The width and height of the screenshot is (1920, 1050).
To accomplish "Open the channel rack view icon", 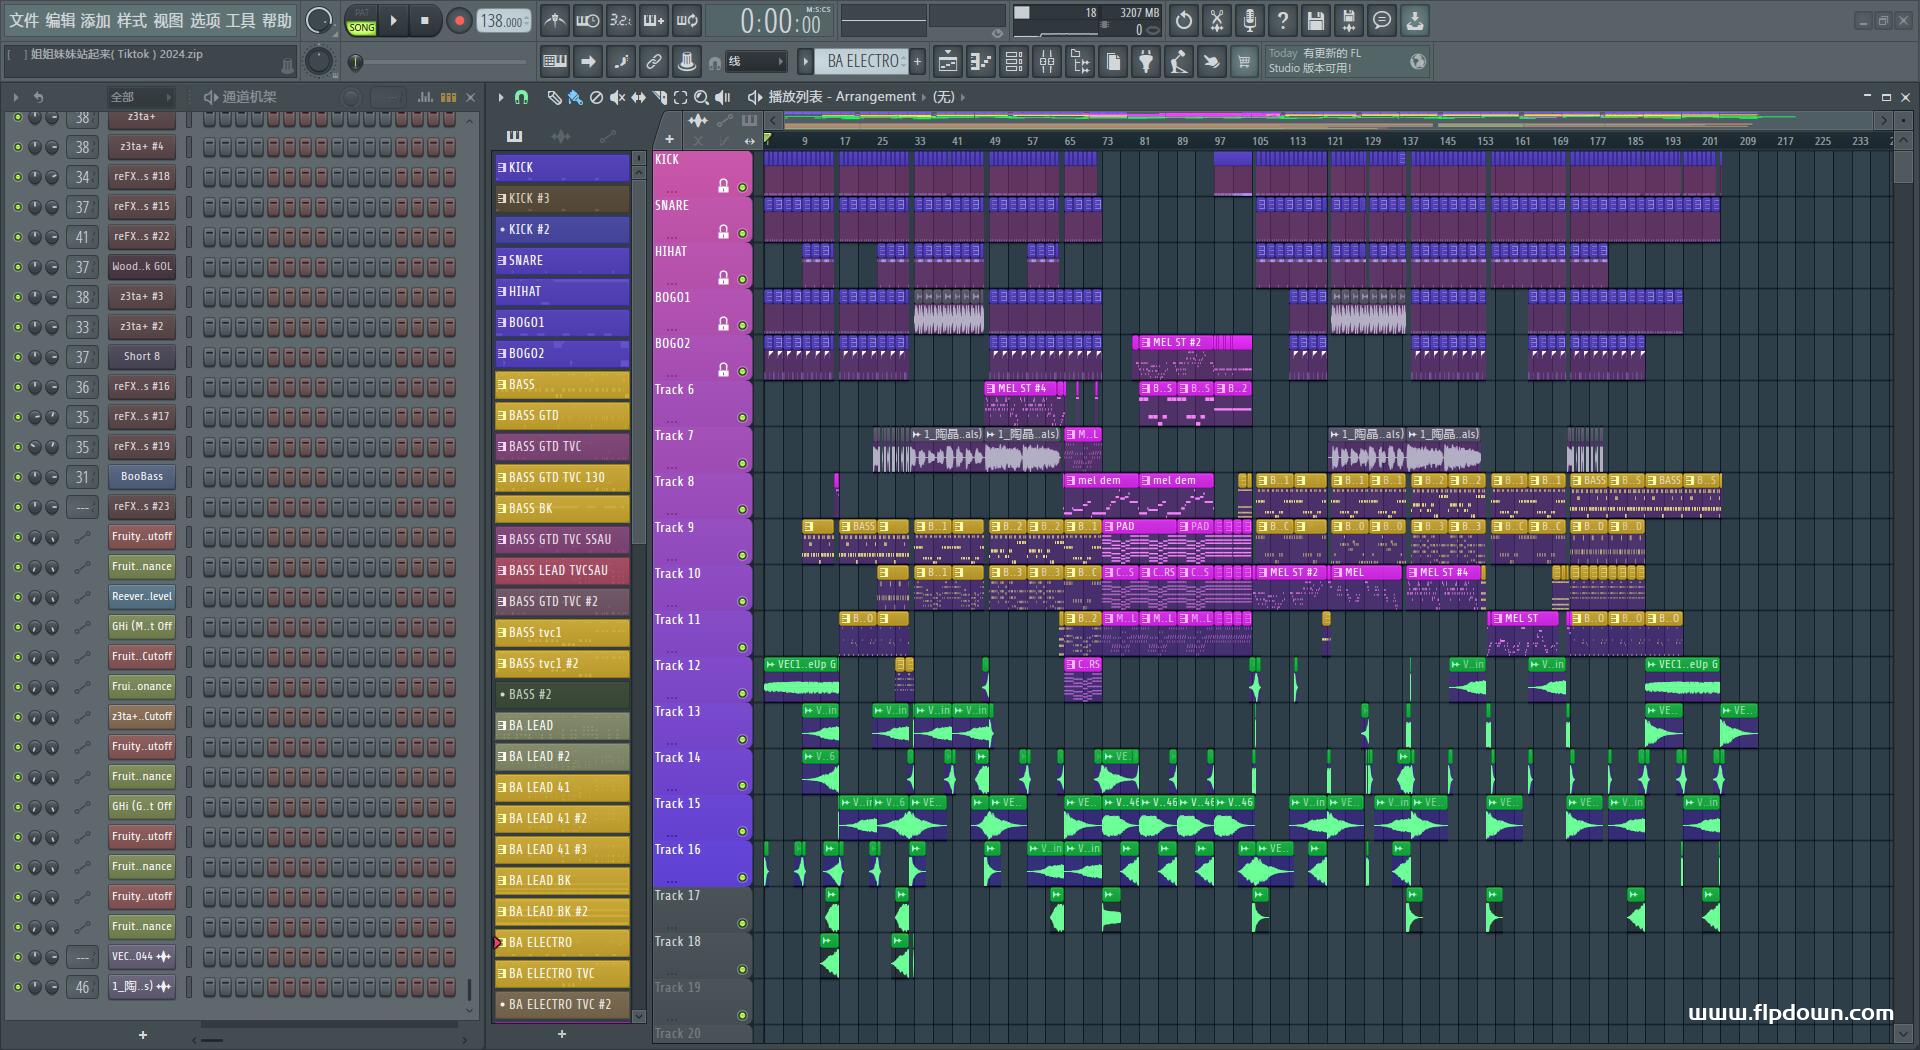I will click(1014, 62).
